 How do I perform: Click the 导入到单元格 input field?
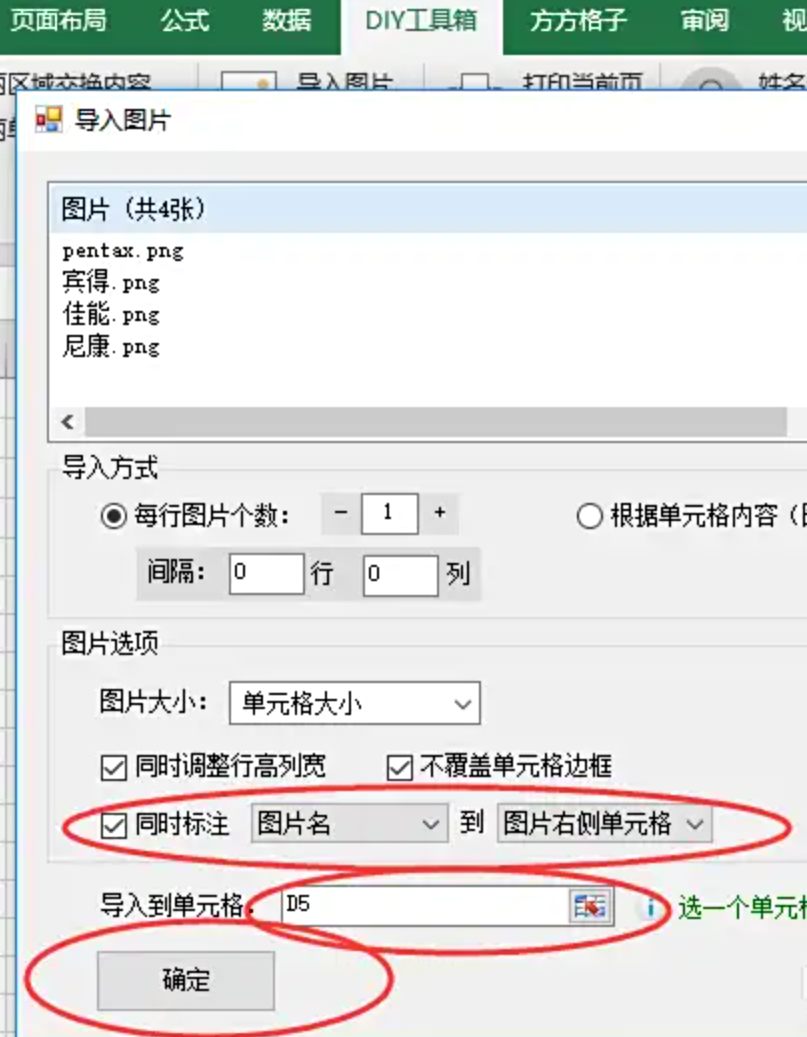tap(425, 906)
